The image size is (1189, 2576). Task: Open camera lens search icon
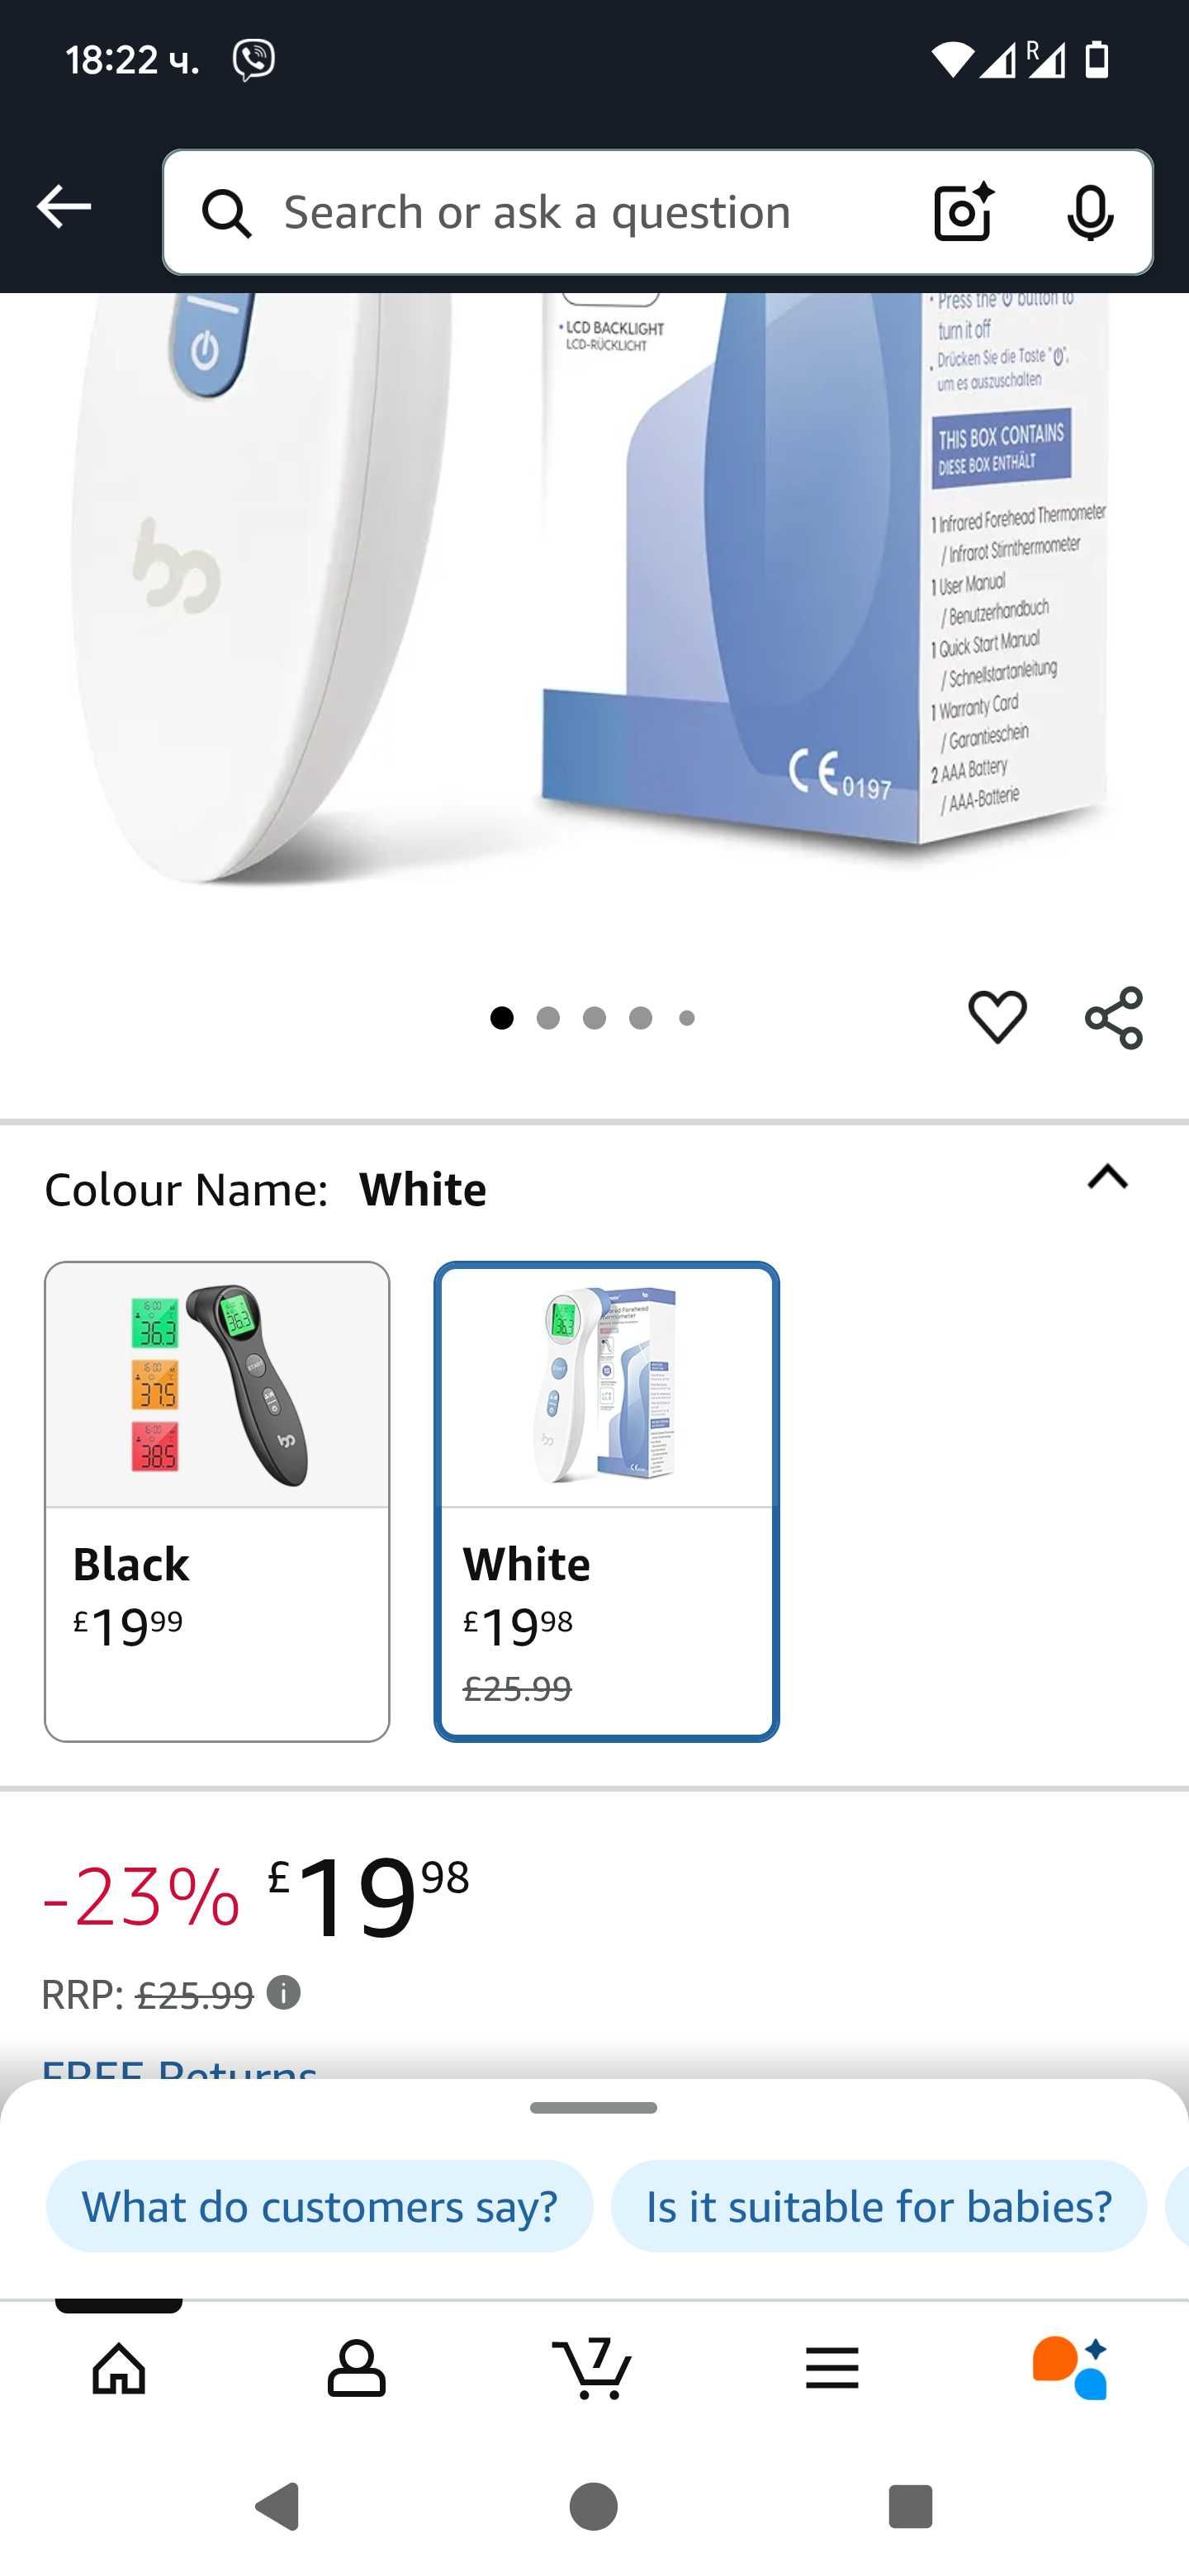tap(964, 212)
